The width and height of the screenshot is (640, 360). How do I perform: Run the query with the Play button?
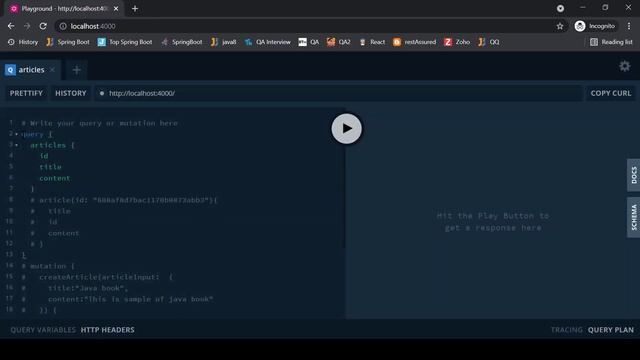click(x=346, y=129)
